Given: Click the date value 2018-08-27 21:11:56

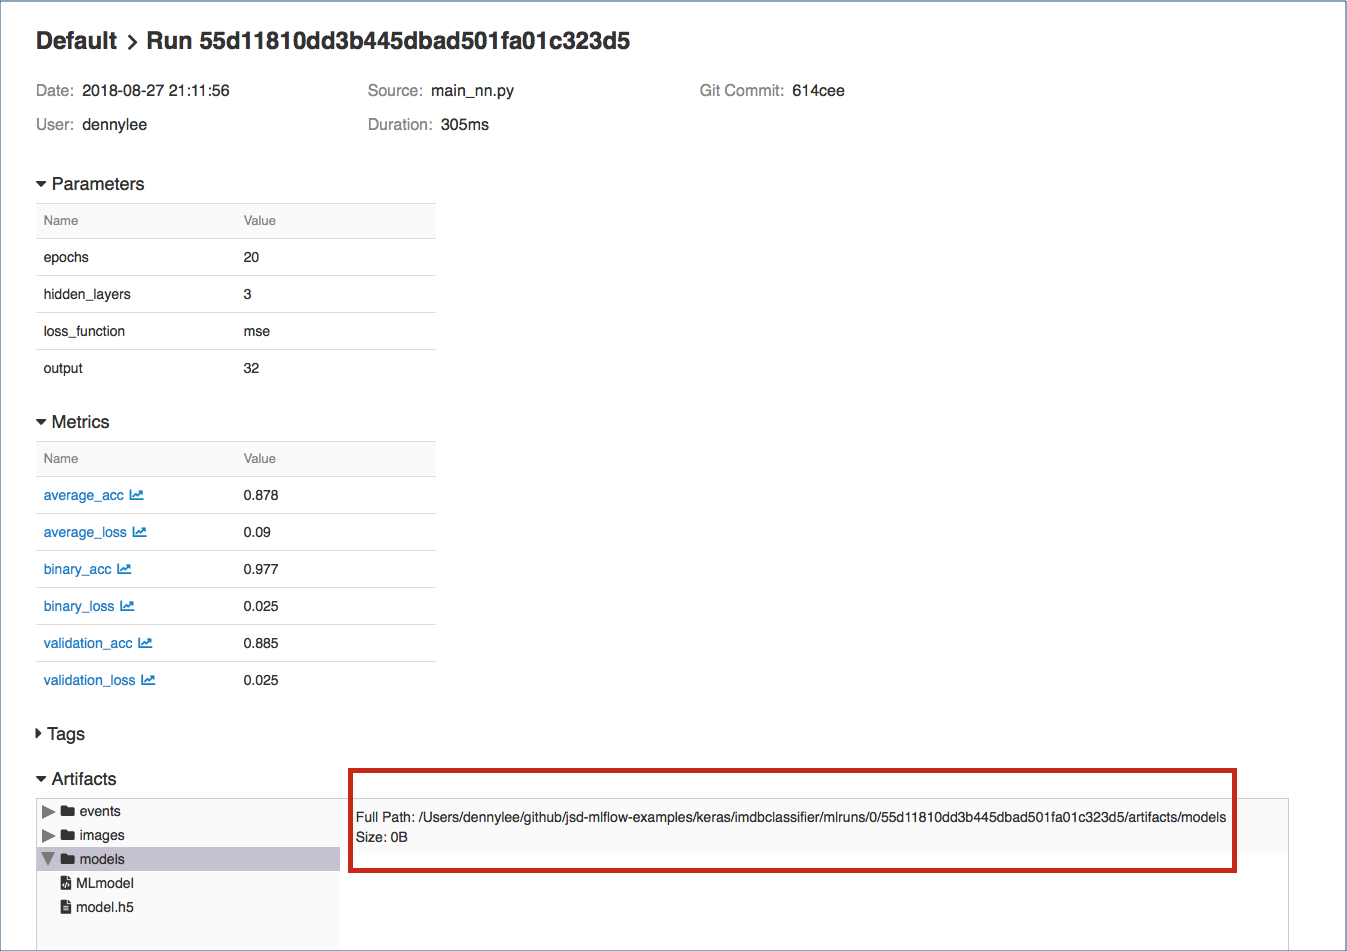Looking at the screenshot, I should pyautogui.click(x=156, y=90).
